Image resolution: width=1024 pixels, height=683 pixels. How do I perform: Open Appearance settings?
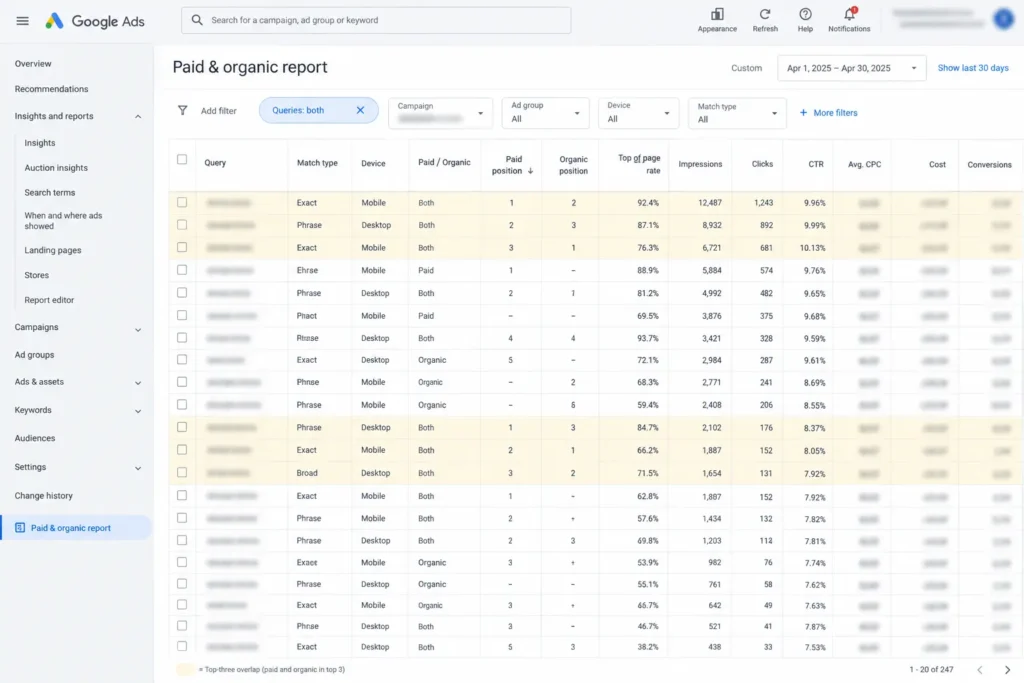pyautogui.click(x=716, y=20)
